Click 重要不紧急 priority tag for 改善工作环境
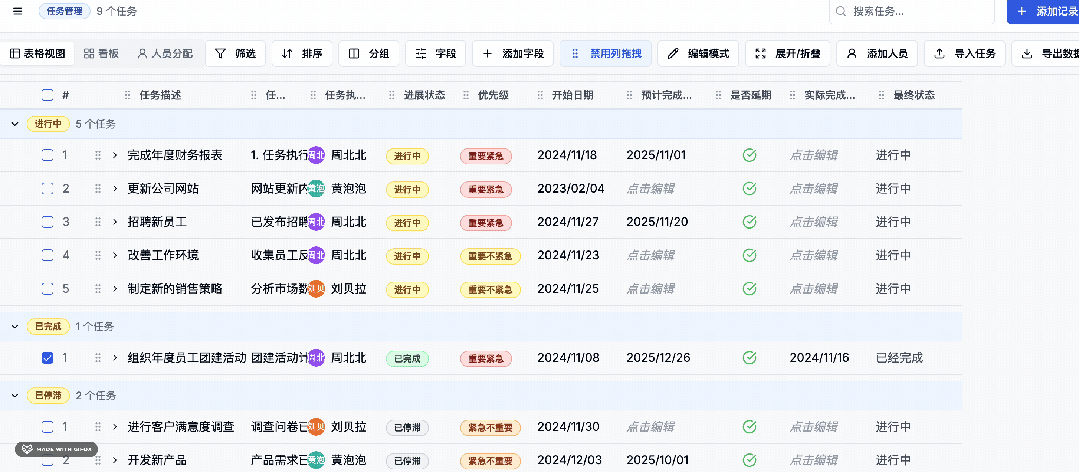 tap(490, 256)
